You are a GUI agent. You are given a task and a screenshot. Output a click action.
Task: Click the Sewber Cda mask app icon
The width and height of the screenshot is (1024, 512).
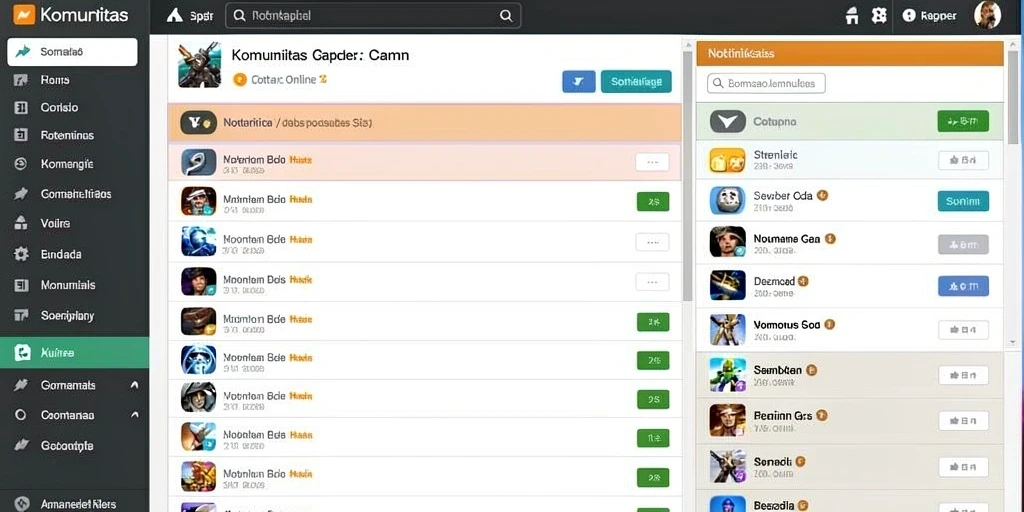[x=728, y=200]
